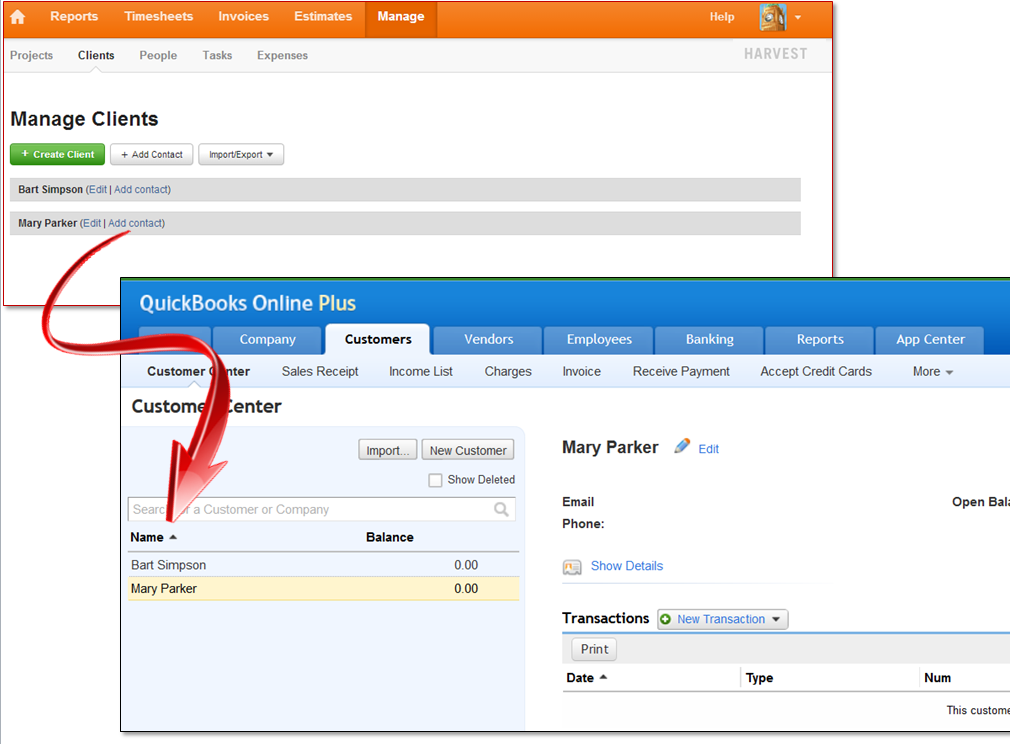This screenshot has width=1010, height=744.
Task: Select the Clients subtab in Harvest
Action: pos(96,55)
